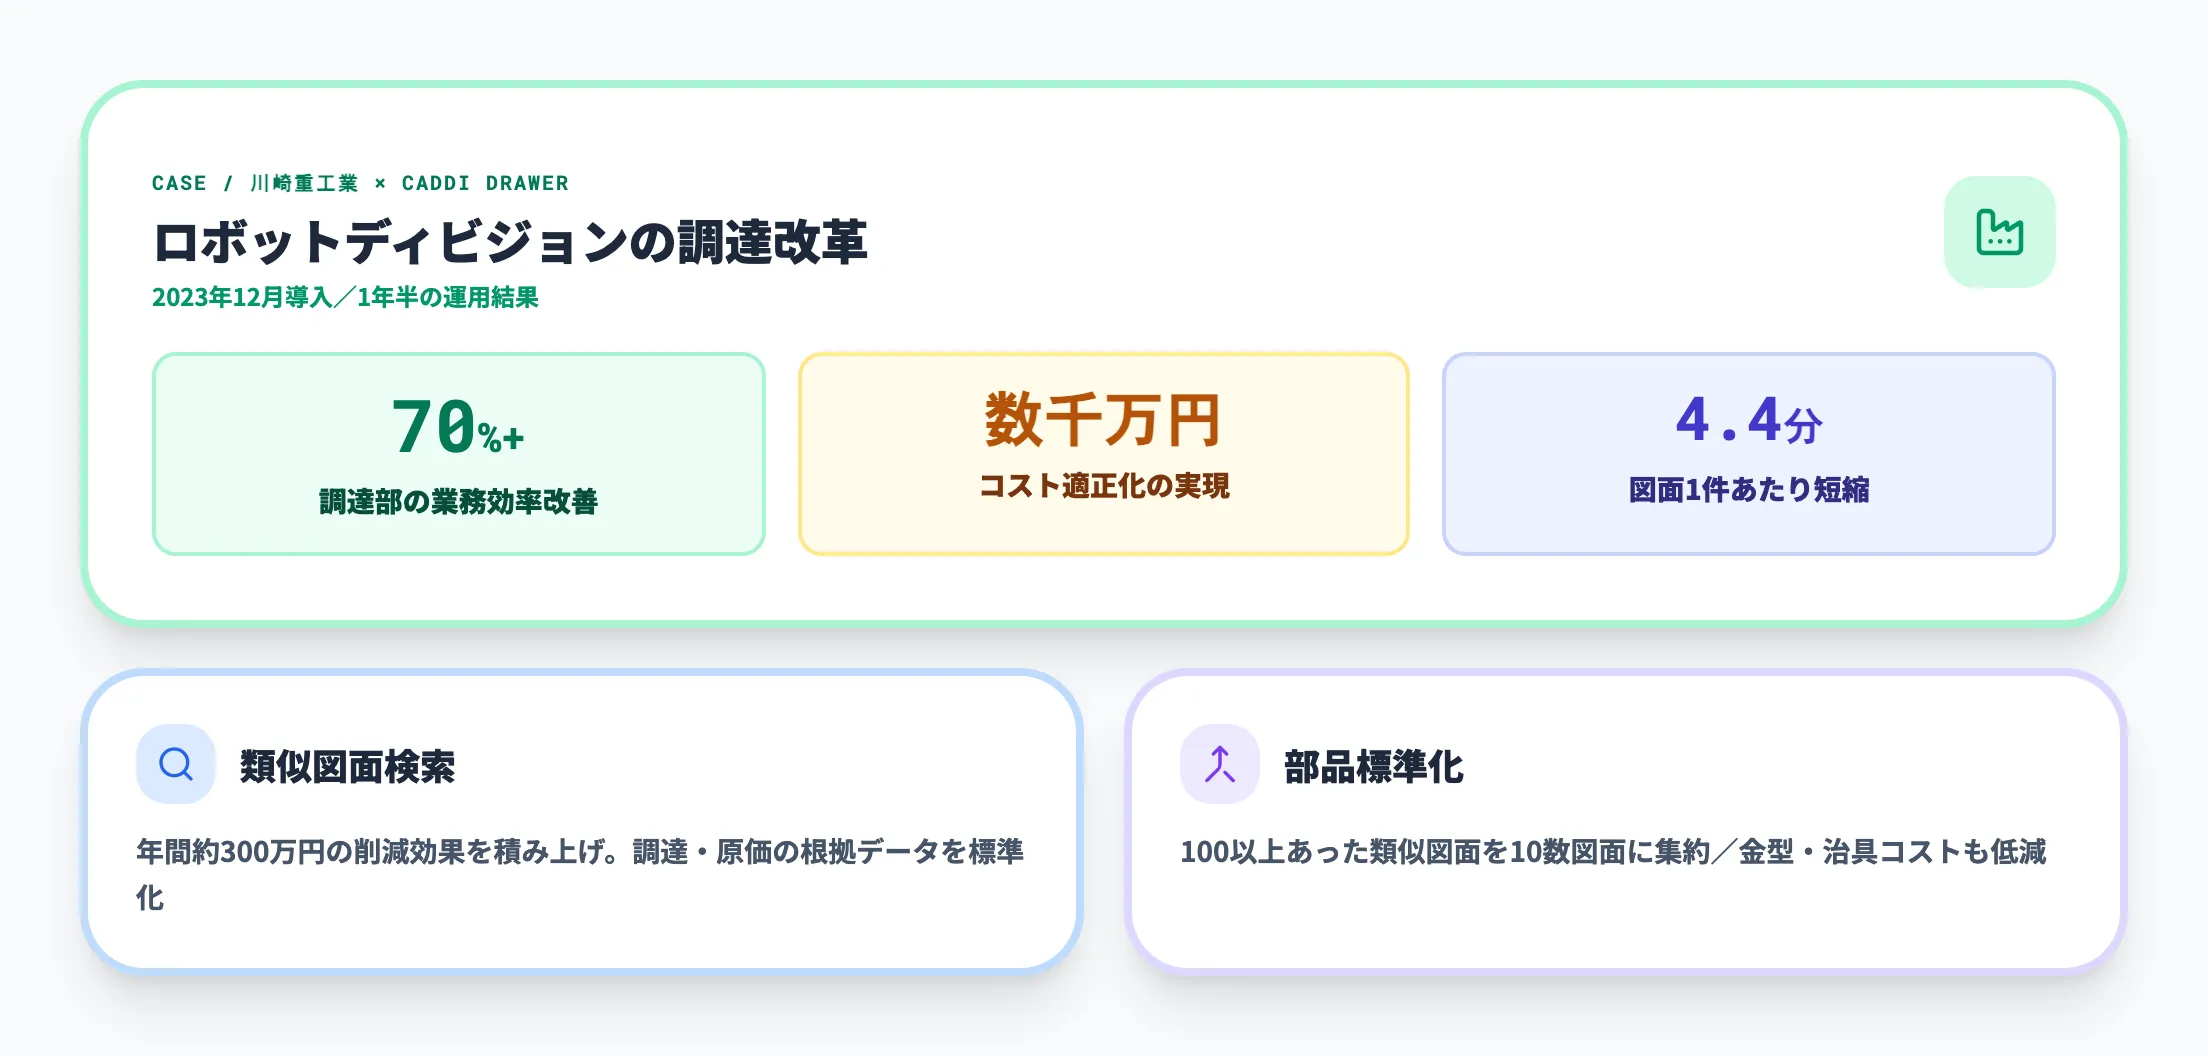Click the コスト適正化の実現 caption

(x=1104, y=486)
